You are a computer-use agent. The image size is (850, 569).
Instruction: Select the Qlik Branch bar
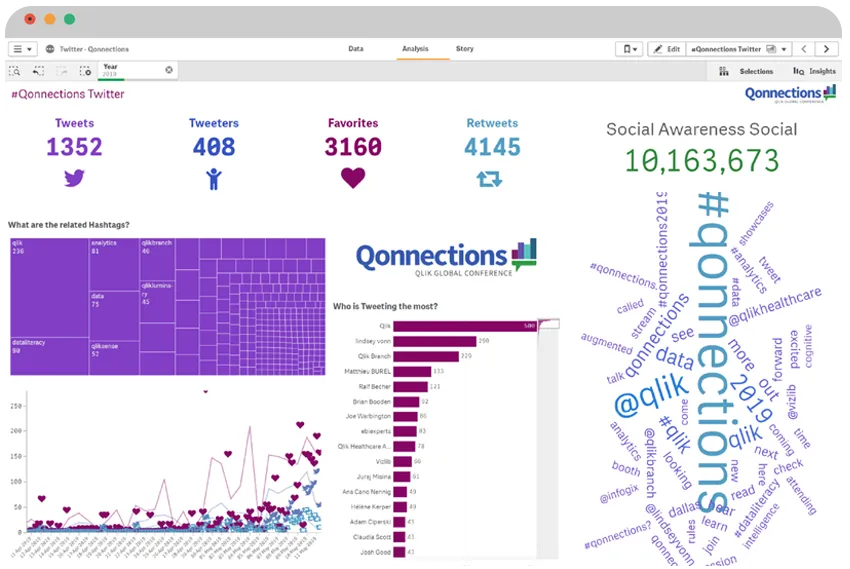[426, 357]
